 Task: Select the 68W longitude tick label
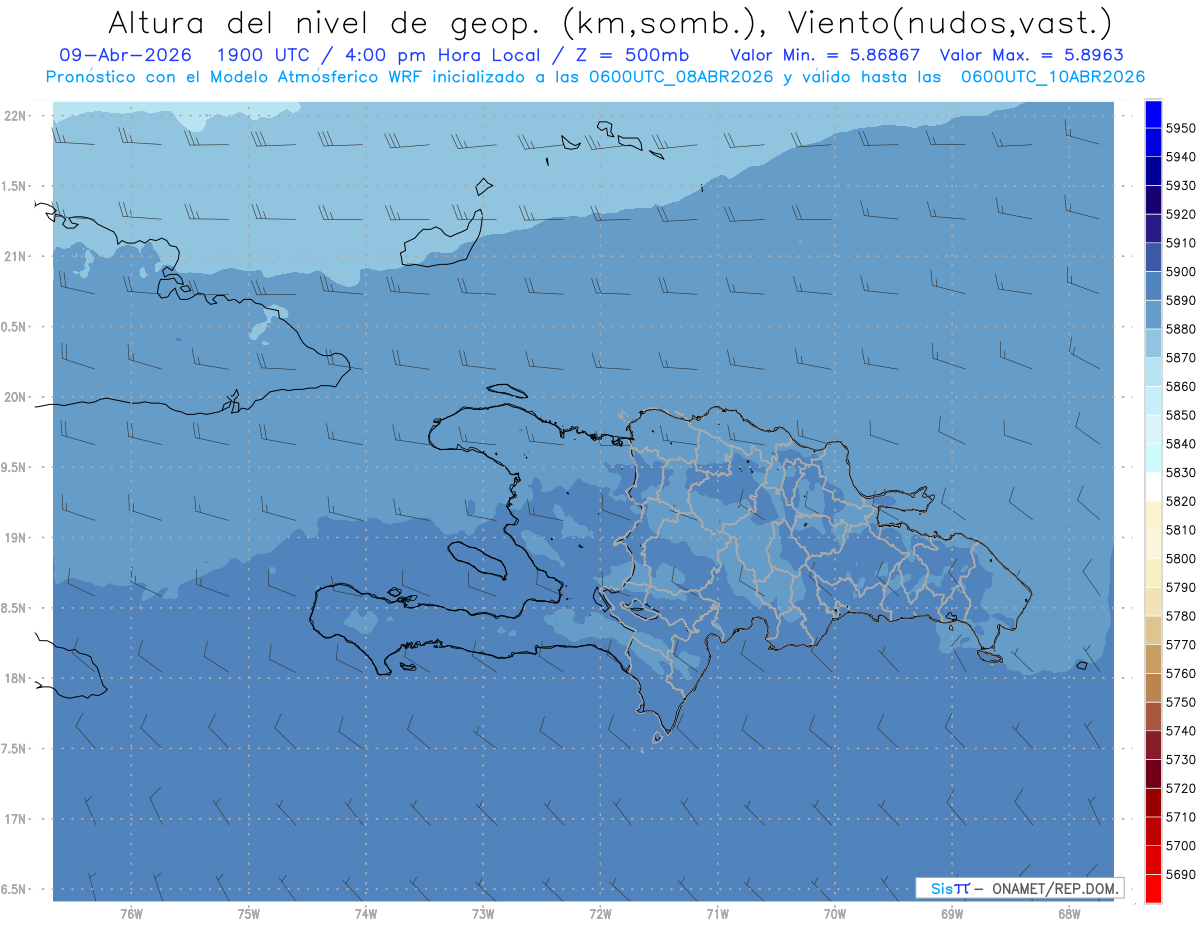pos(1068,913)
